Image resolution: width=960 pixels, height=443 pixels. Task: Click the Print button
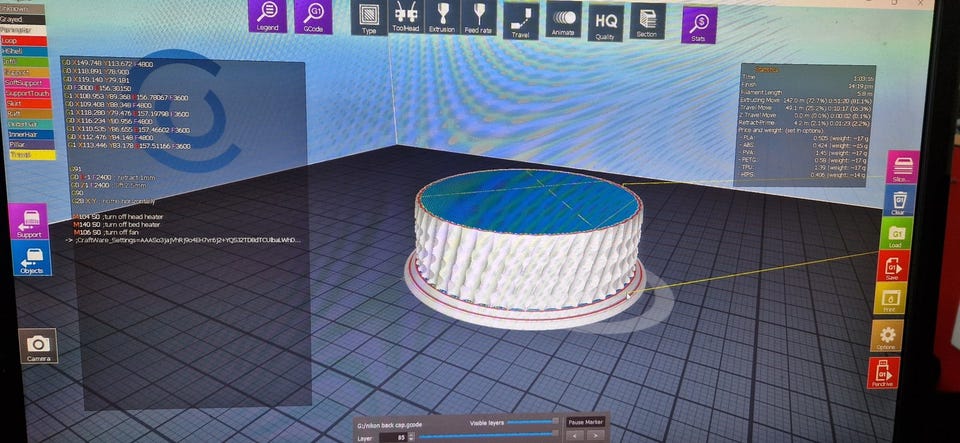click(x=890, y=299)
